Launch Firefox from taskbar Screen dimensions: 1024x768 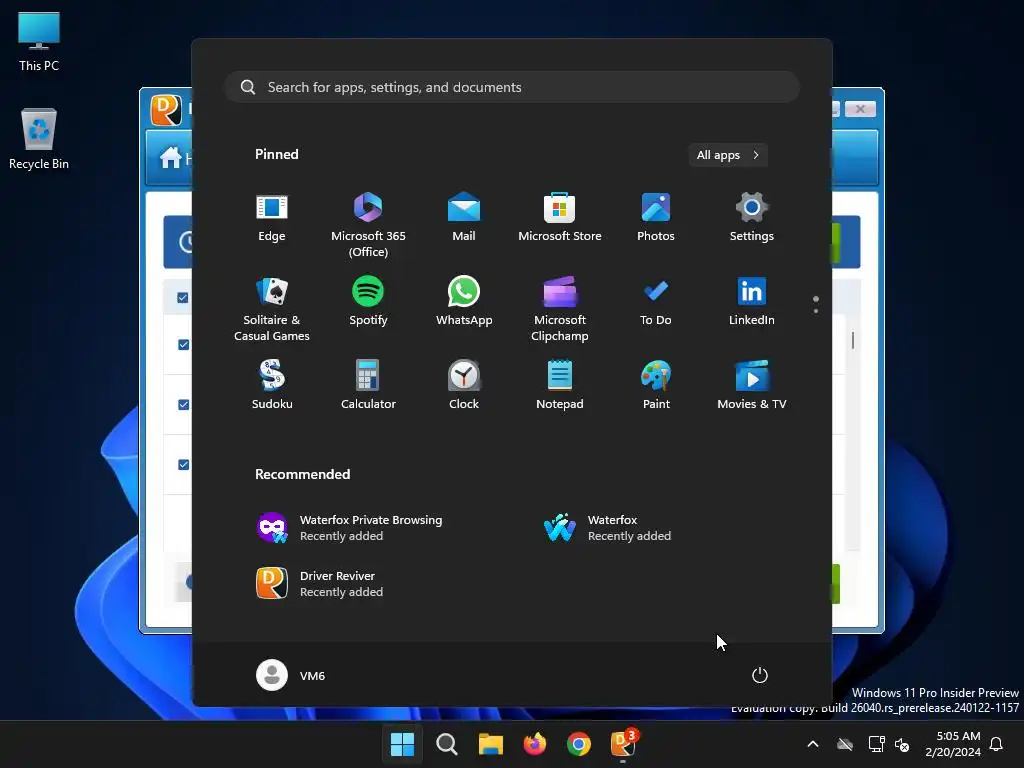click(535, 744)
